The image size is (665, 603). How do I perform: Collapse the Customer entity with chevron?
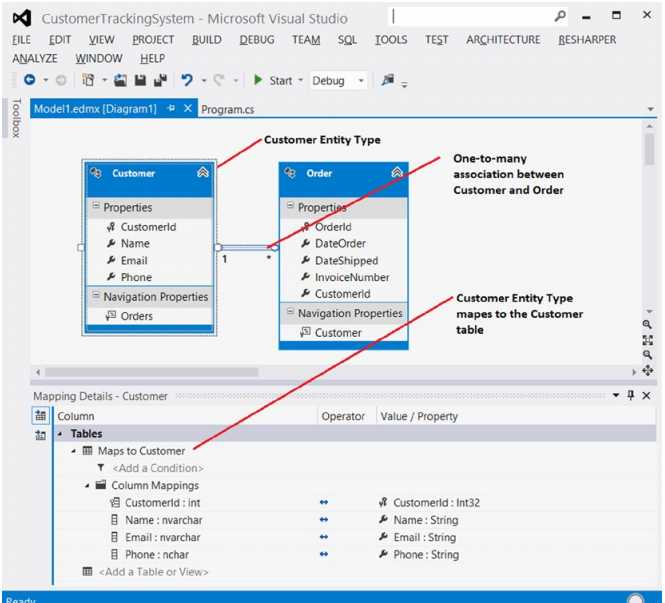point(203,172)
